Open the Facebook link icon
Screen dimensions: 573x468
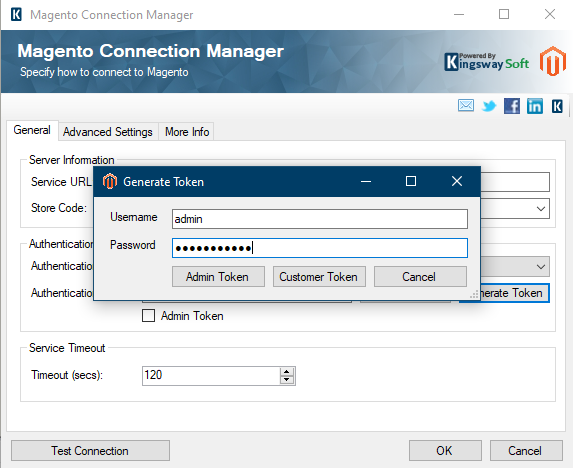pyautogui.click(x=512, y=106)
